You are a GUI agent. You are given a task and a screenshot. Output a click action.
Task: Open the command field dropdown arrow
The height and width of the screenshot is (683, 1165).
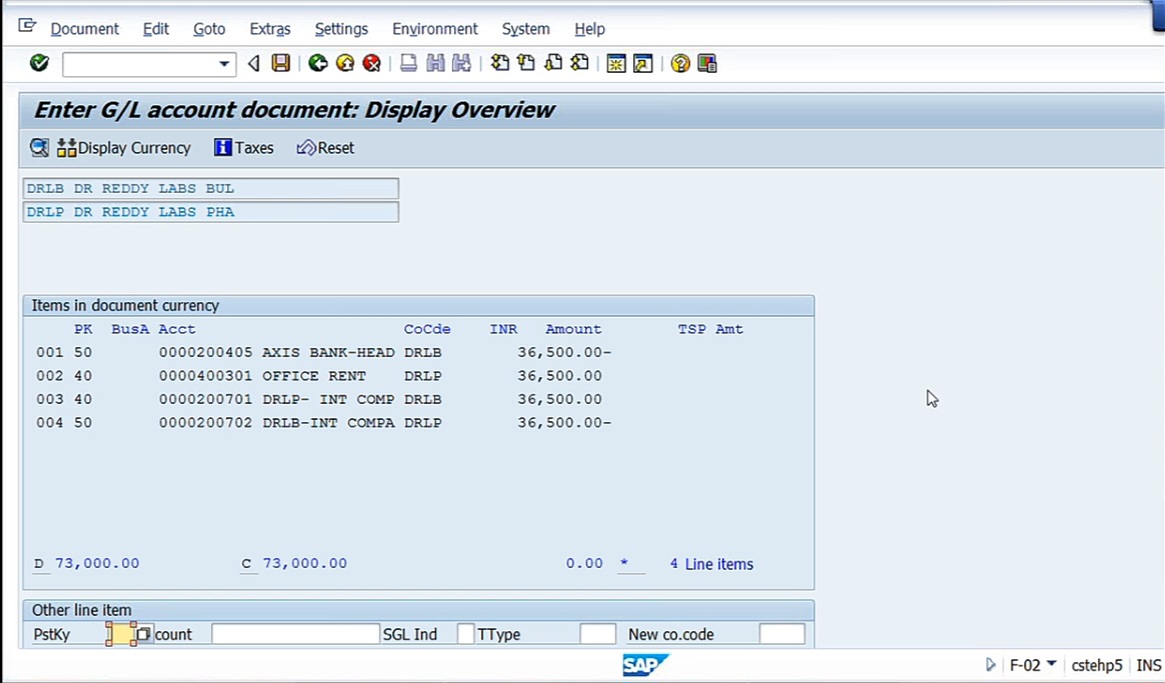point(224,64)
